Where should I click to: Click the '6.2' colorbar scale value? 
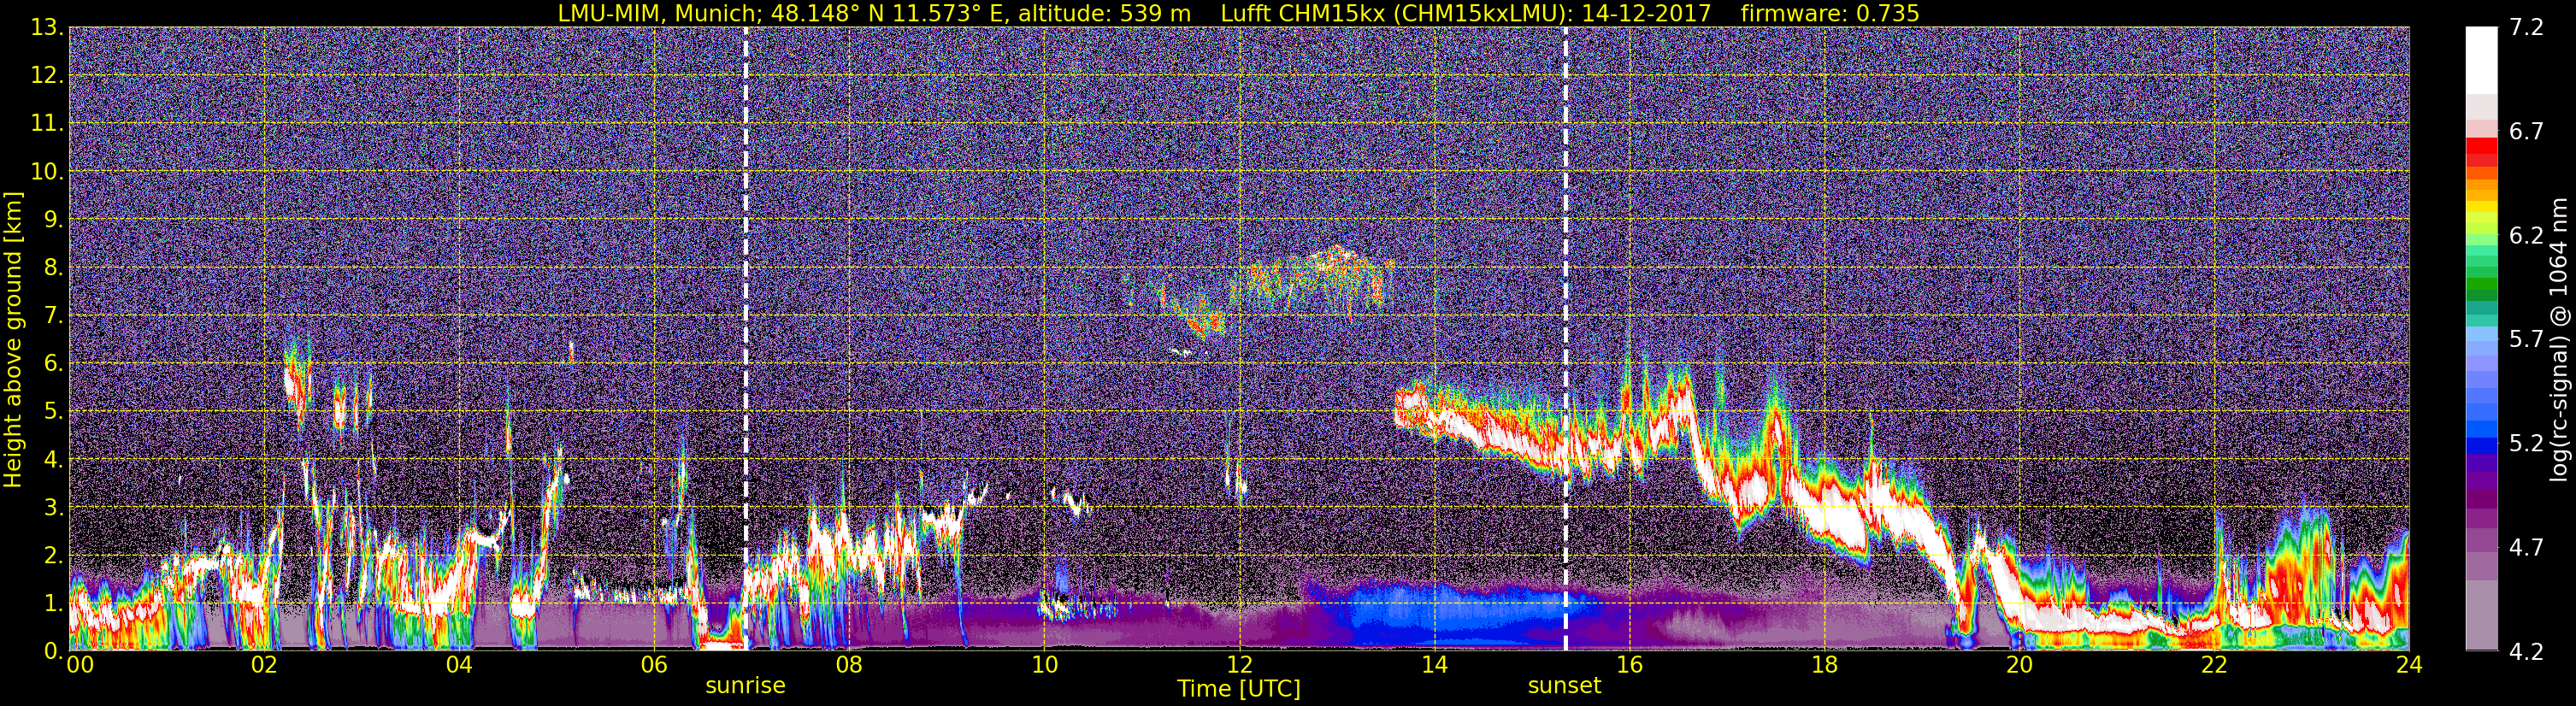pos(2526,236)
